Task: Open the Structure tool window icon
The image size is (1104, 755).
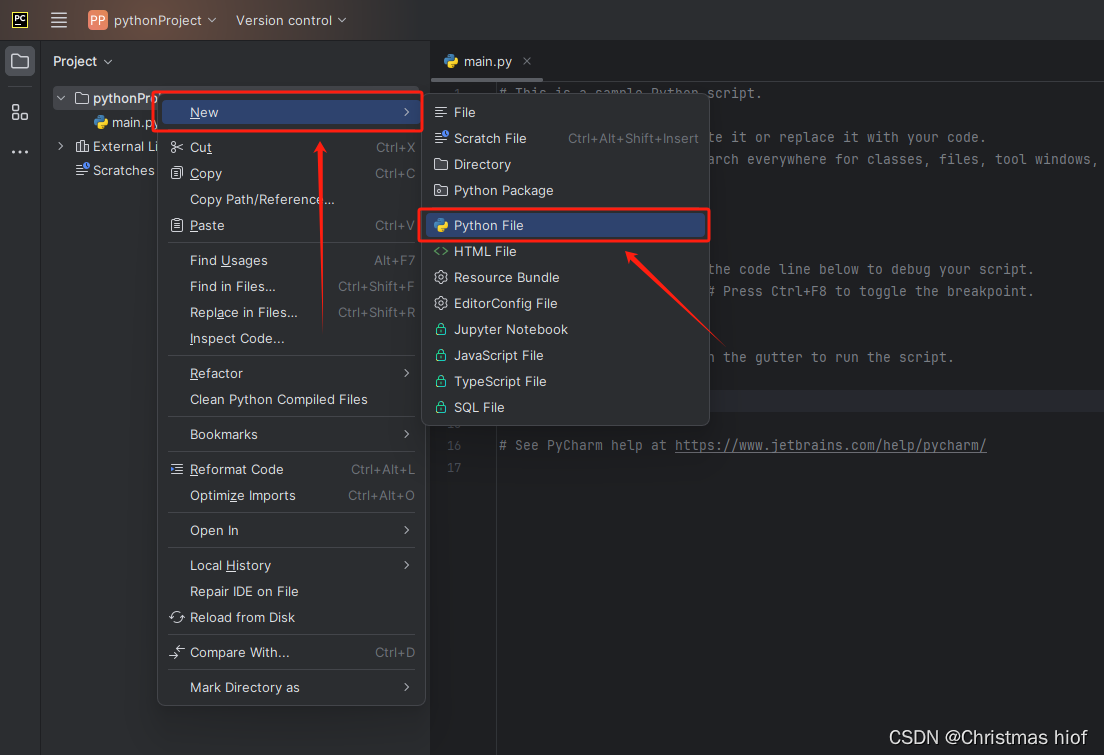Action: pos(20,112)
